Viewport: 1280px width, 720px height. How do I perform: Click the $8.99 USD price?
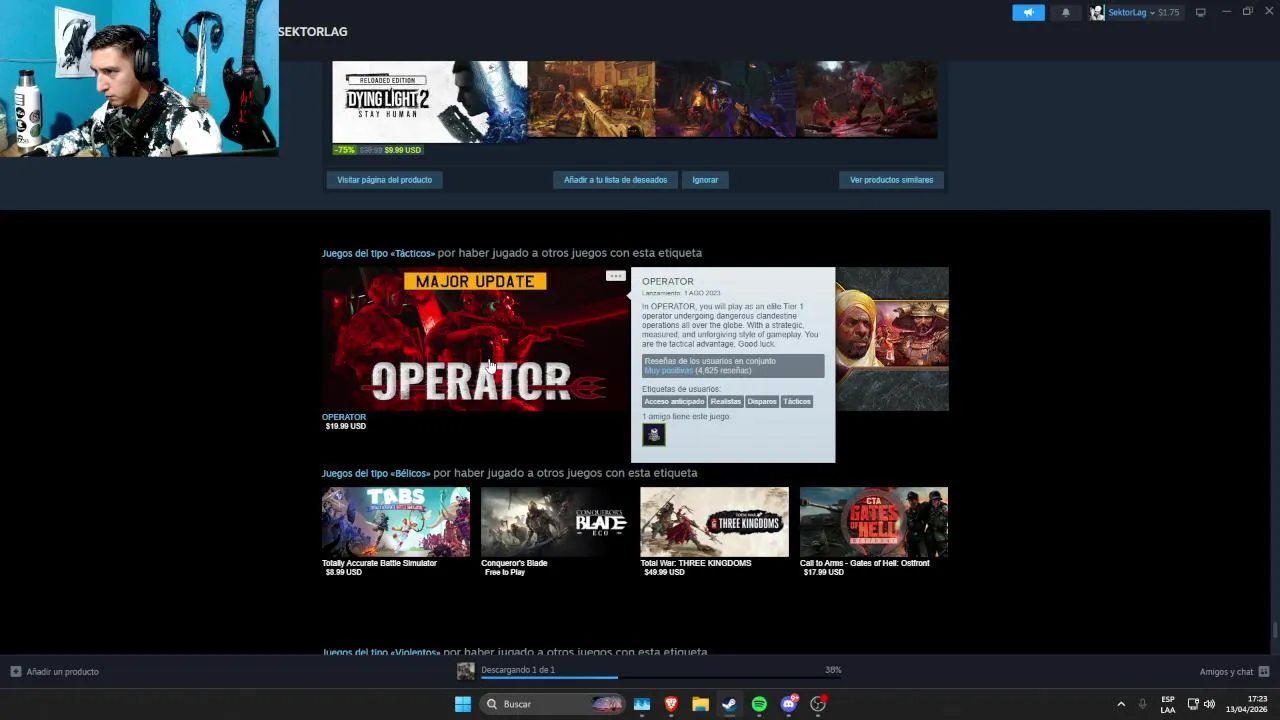click(x=344, y=572)
